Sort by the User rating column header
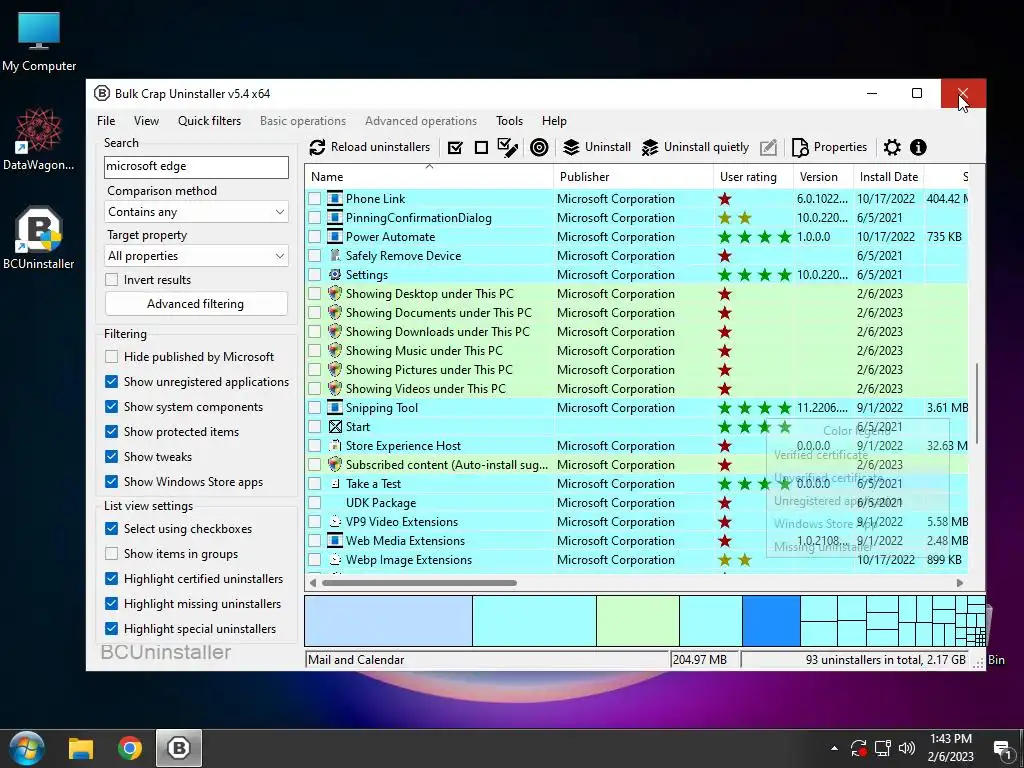Image resolution: width=1024 pixels, height=768 pixels. (x=753, y=176)
